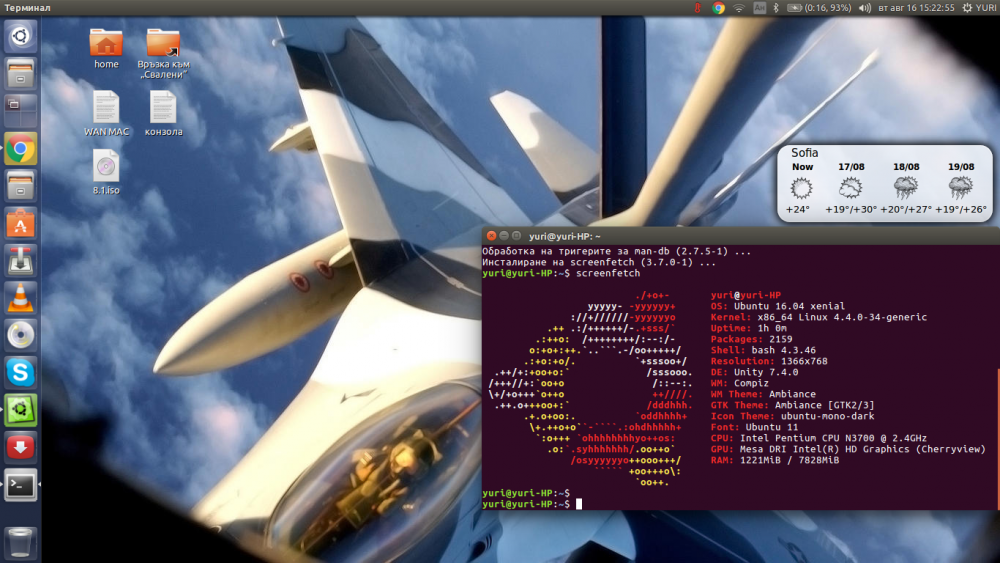Launch Skype from the launcher
Viewport: 1000px width, 563px height.
tap(20, 372)
